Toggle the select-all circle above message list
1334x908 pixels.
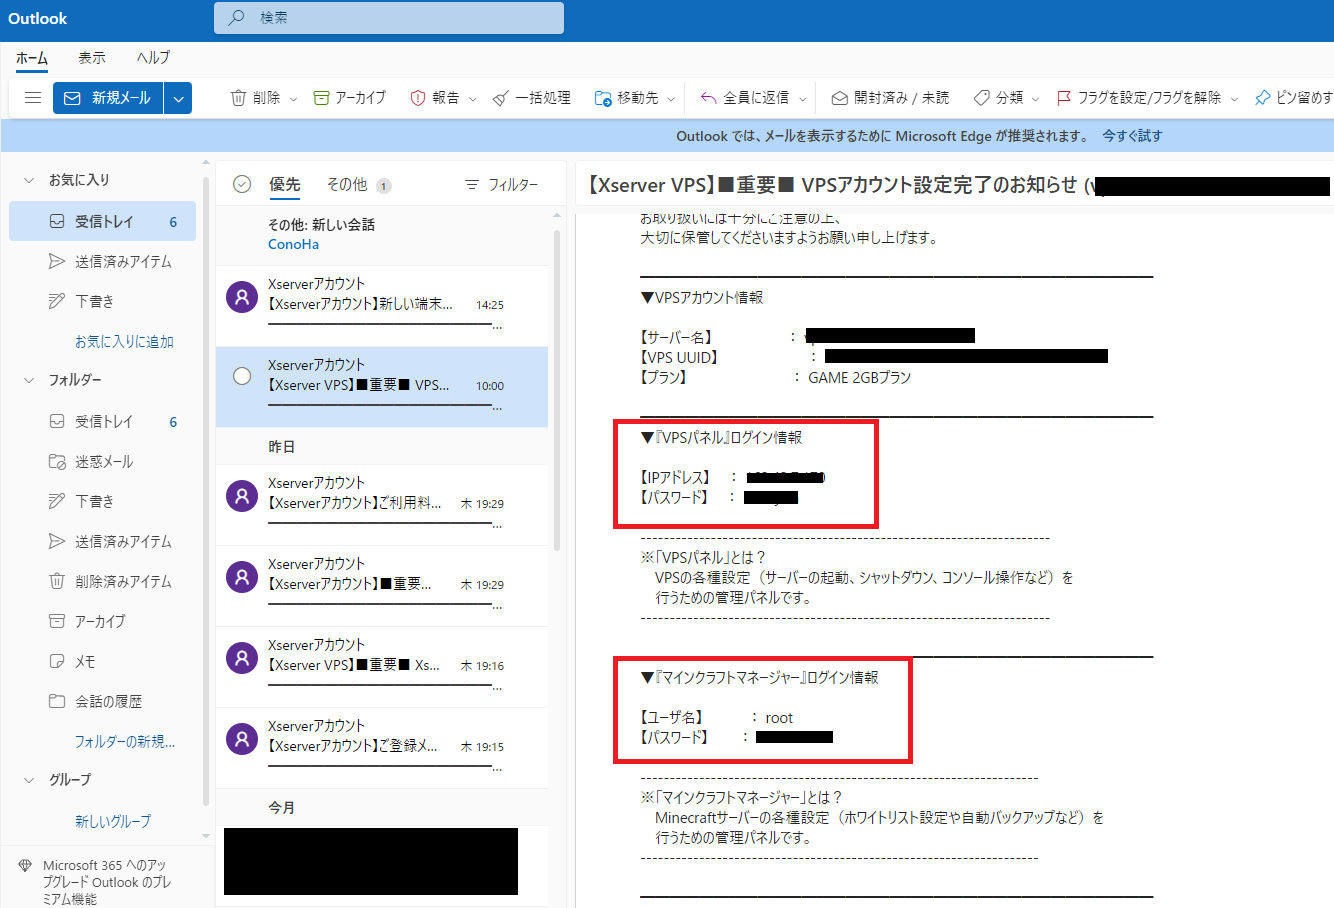(241, 184)
